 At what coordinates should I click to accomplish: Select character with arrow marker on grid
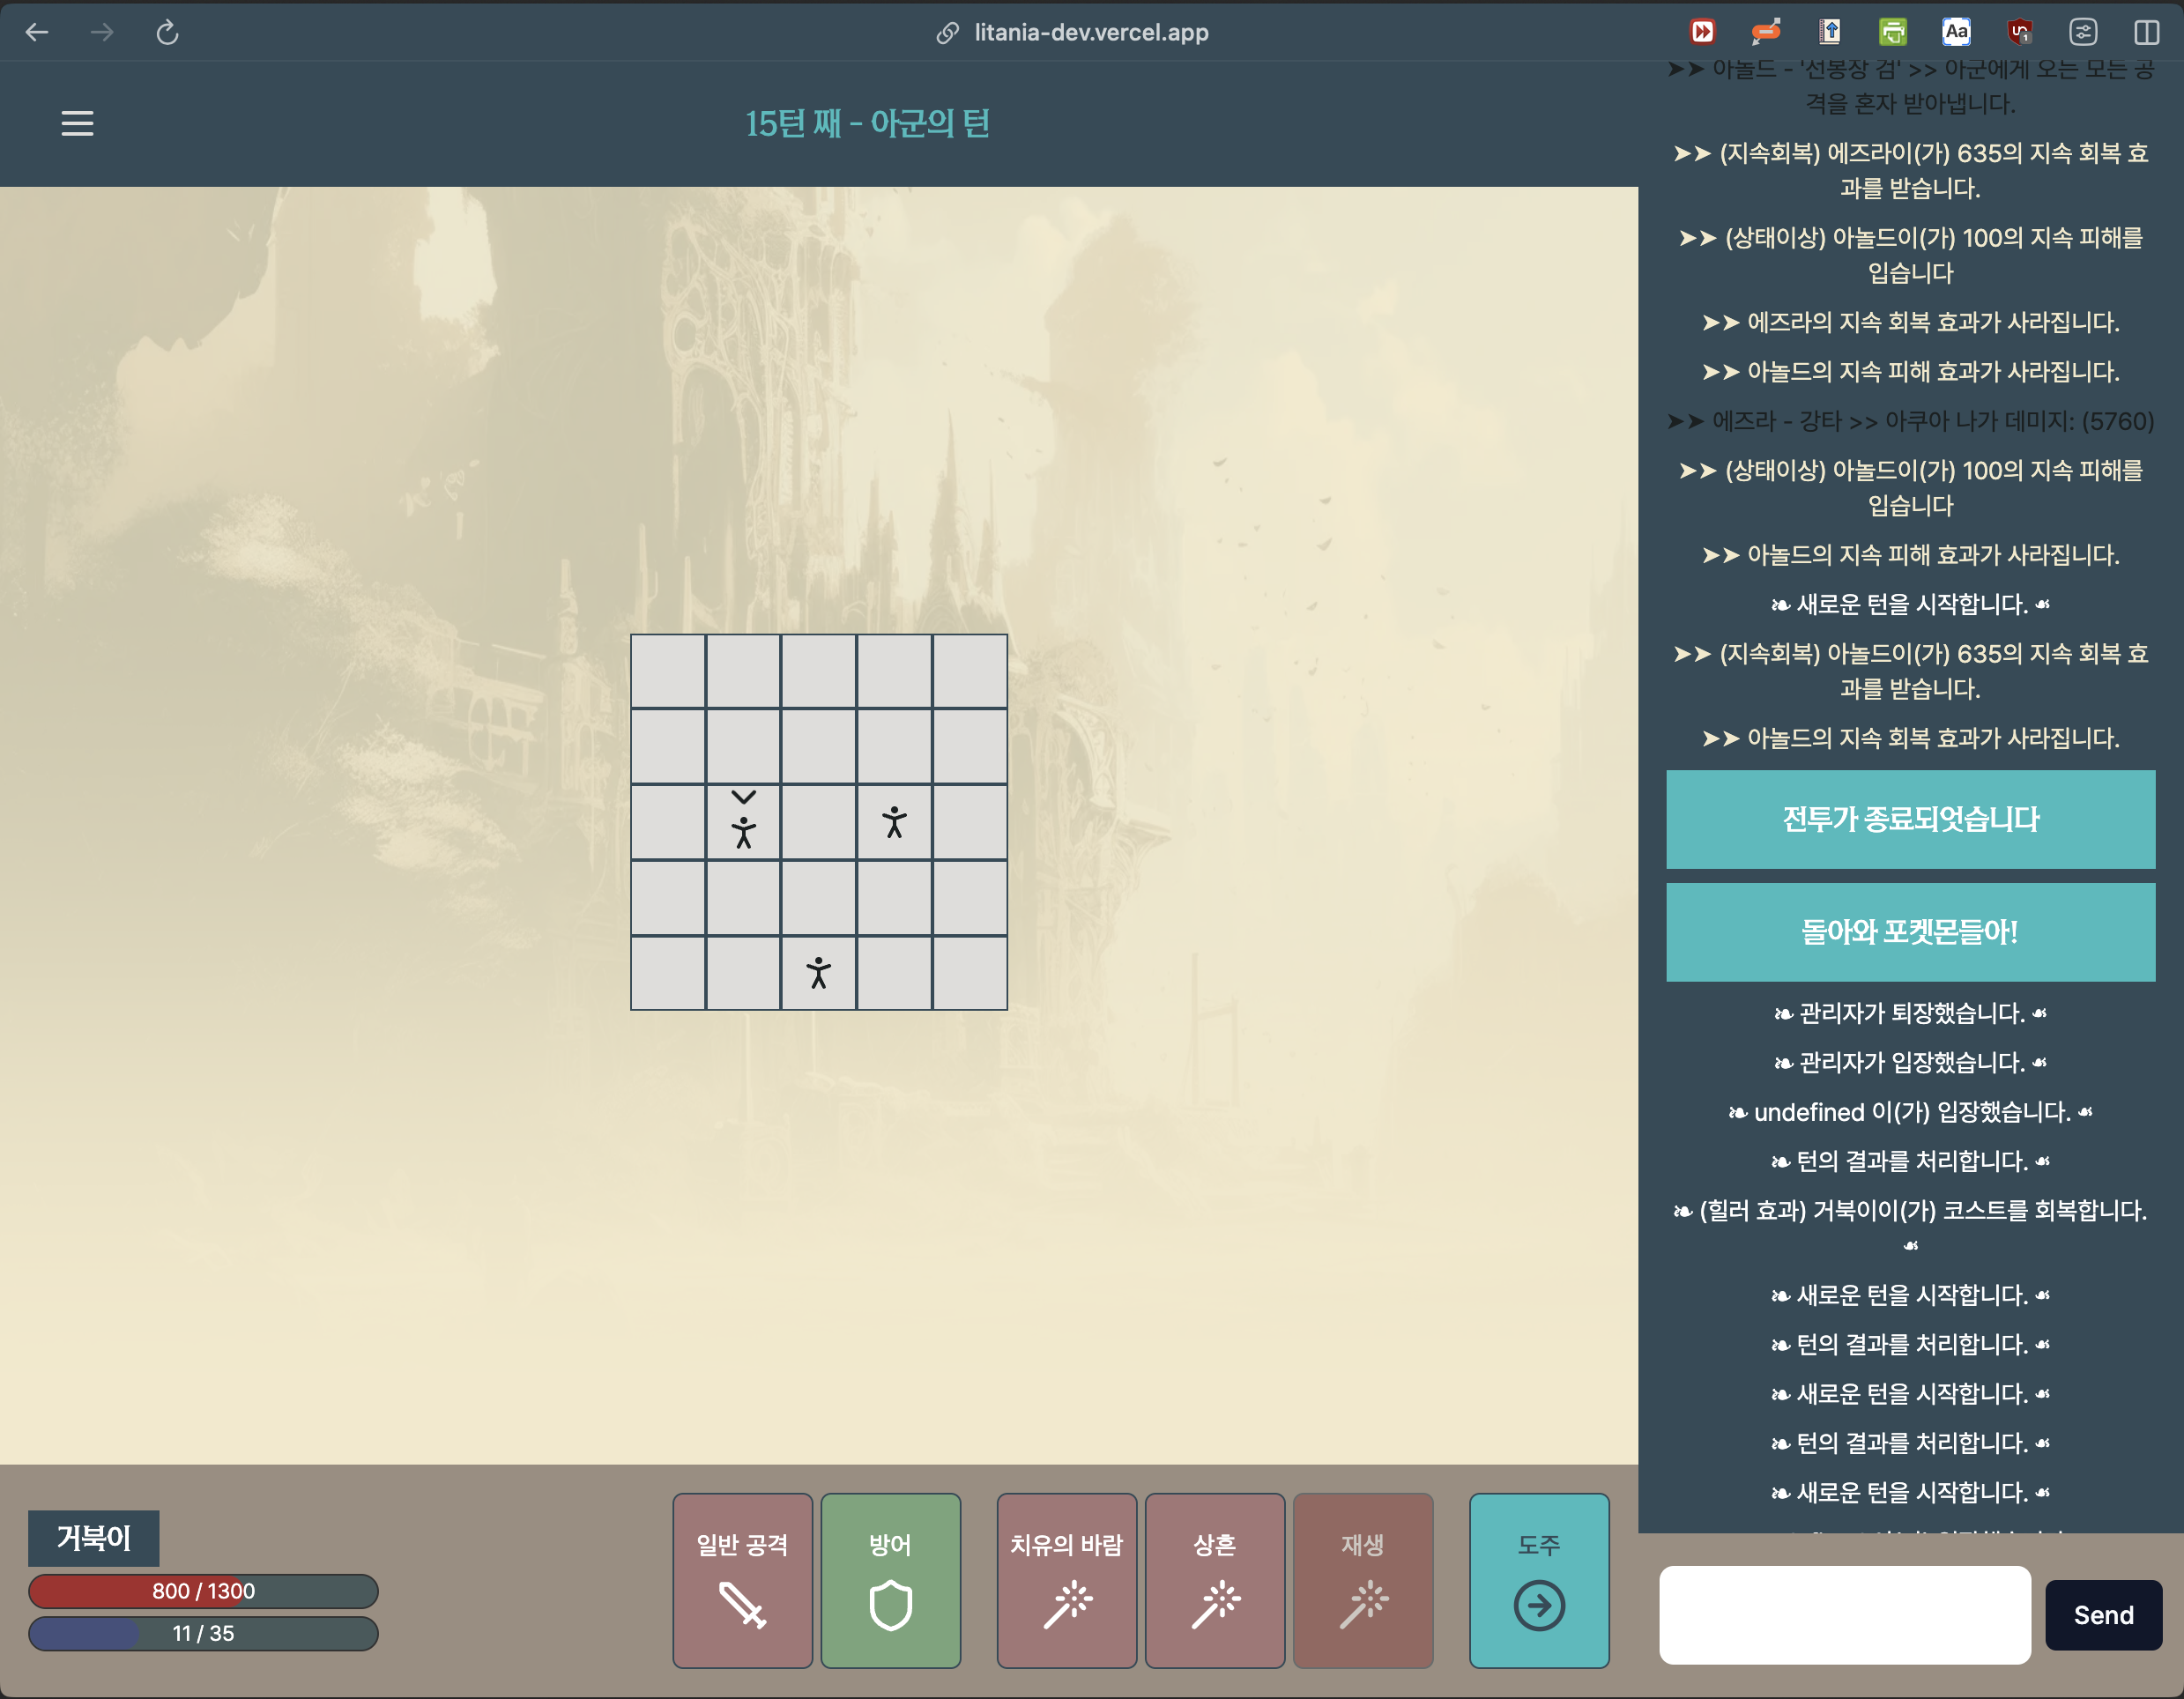pyautogui.click(x=743, y=832)
